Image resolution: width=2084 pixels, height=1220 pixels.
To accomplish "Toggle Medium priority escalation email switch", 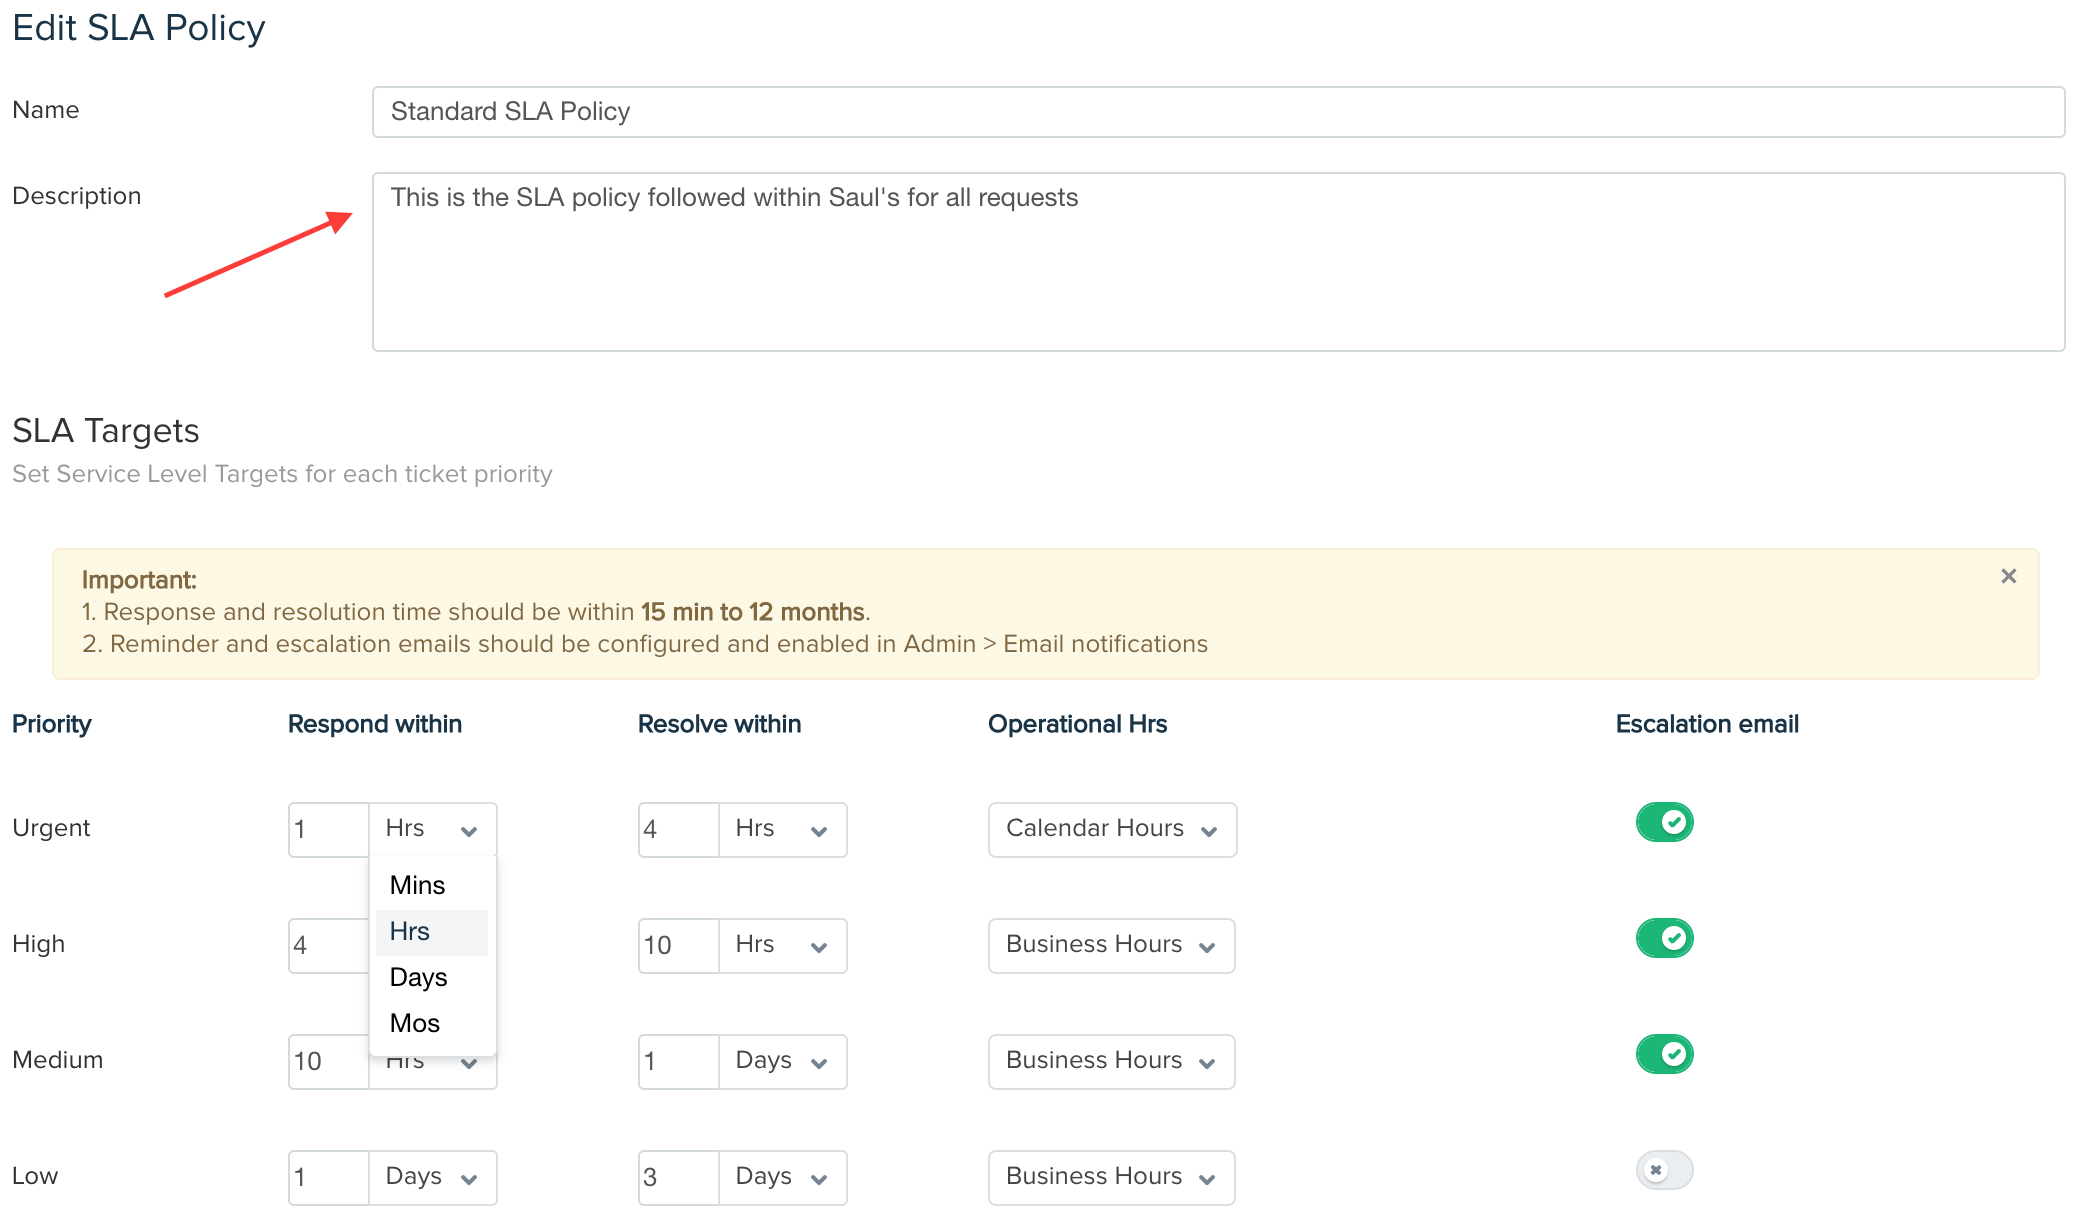I will click(1664, 1054).
